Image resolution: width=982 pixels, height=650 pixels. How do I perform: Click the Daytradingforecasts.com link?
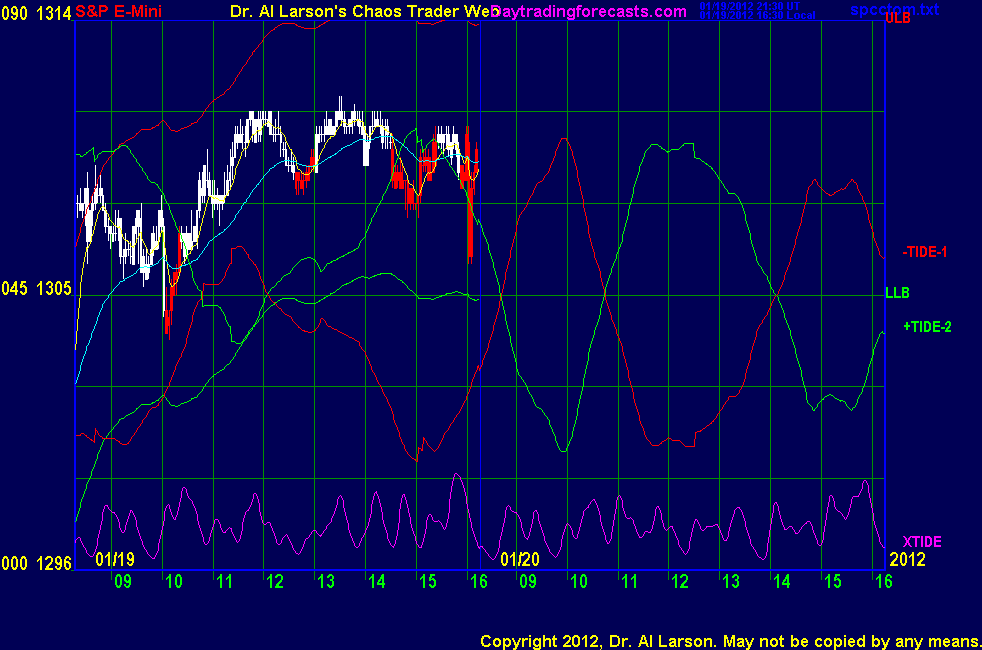[x=591, y=11]
